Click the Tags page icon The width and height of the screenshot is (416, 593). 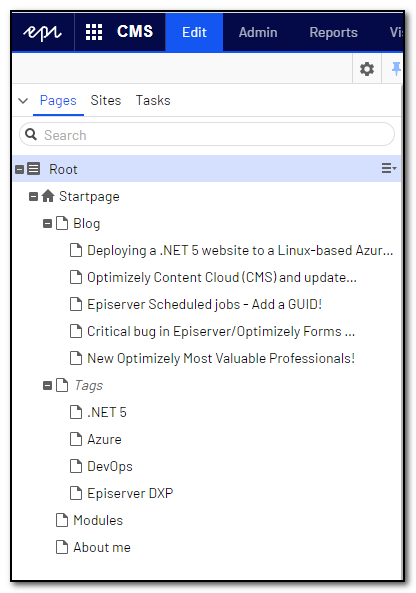pyautogui.click(x=62, y=385)
